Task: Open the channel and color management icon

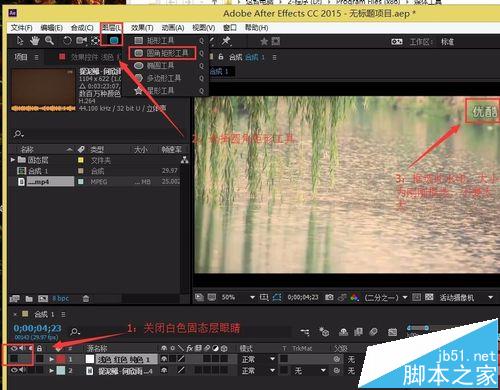Action: (355, 297)
